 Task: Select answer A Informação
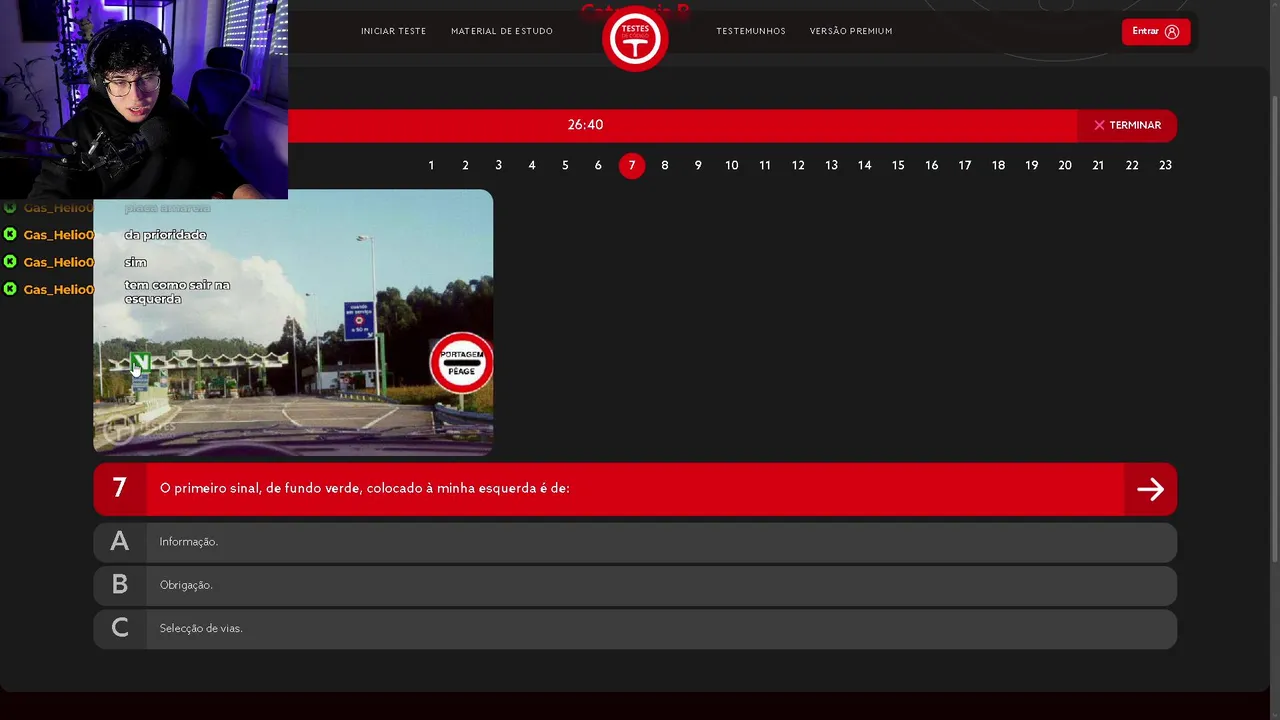pyautogui.click(x=635, y=542)
